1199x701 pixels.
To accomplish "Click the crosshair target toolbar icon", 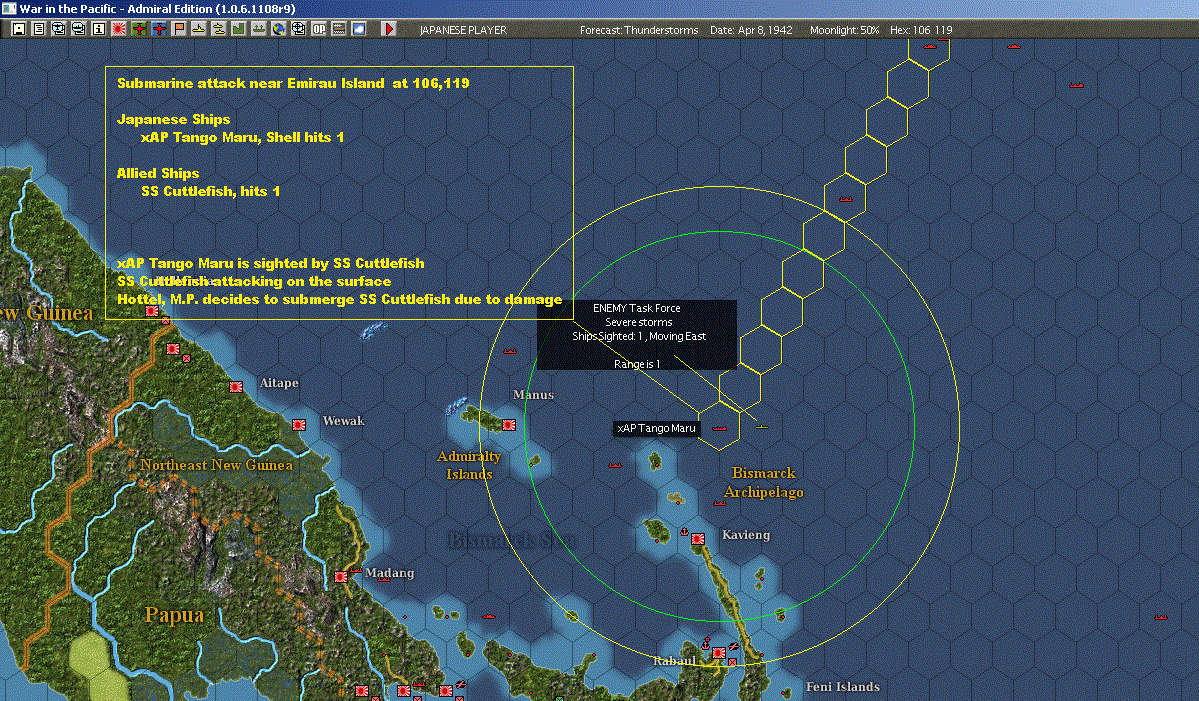I will point(298,29).
